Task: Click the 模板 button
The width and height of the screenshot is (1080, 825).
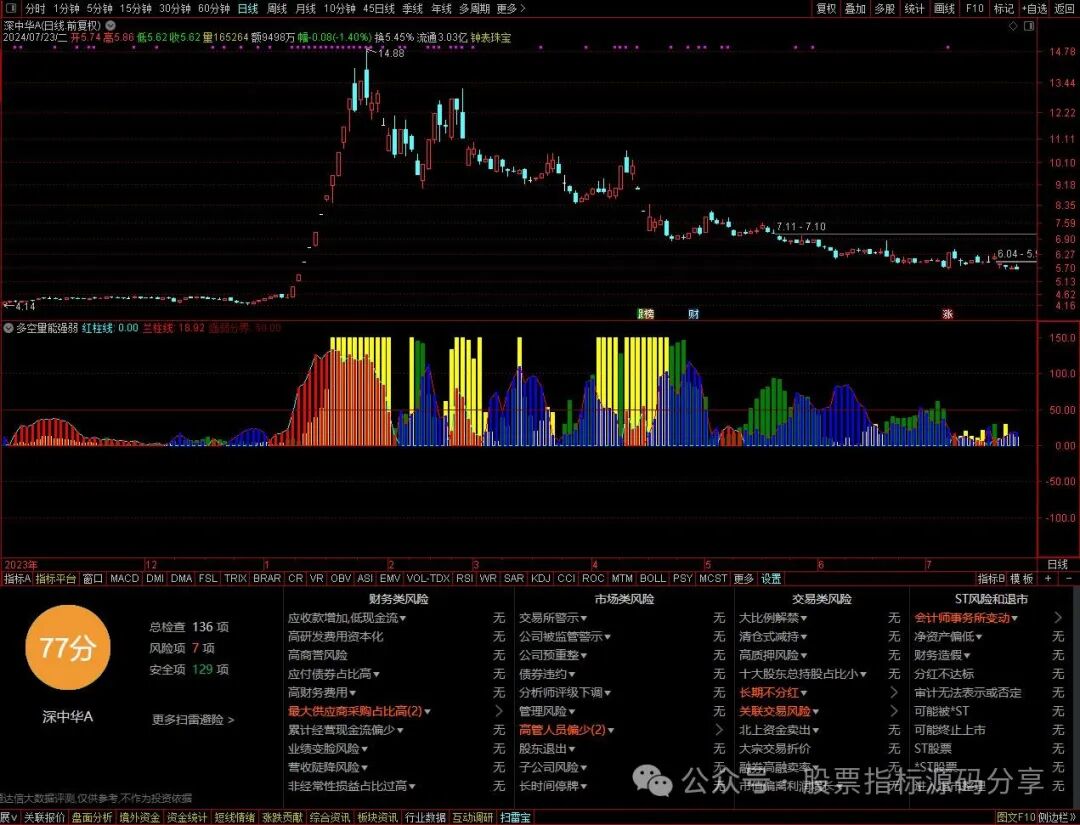Action: pyautogui.click(x=1021, y=578)
